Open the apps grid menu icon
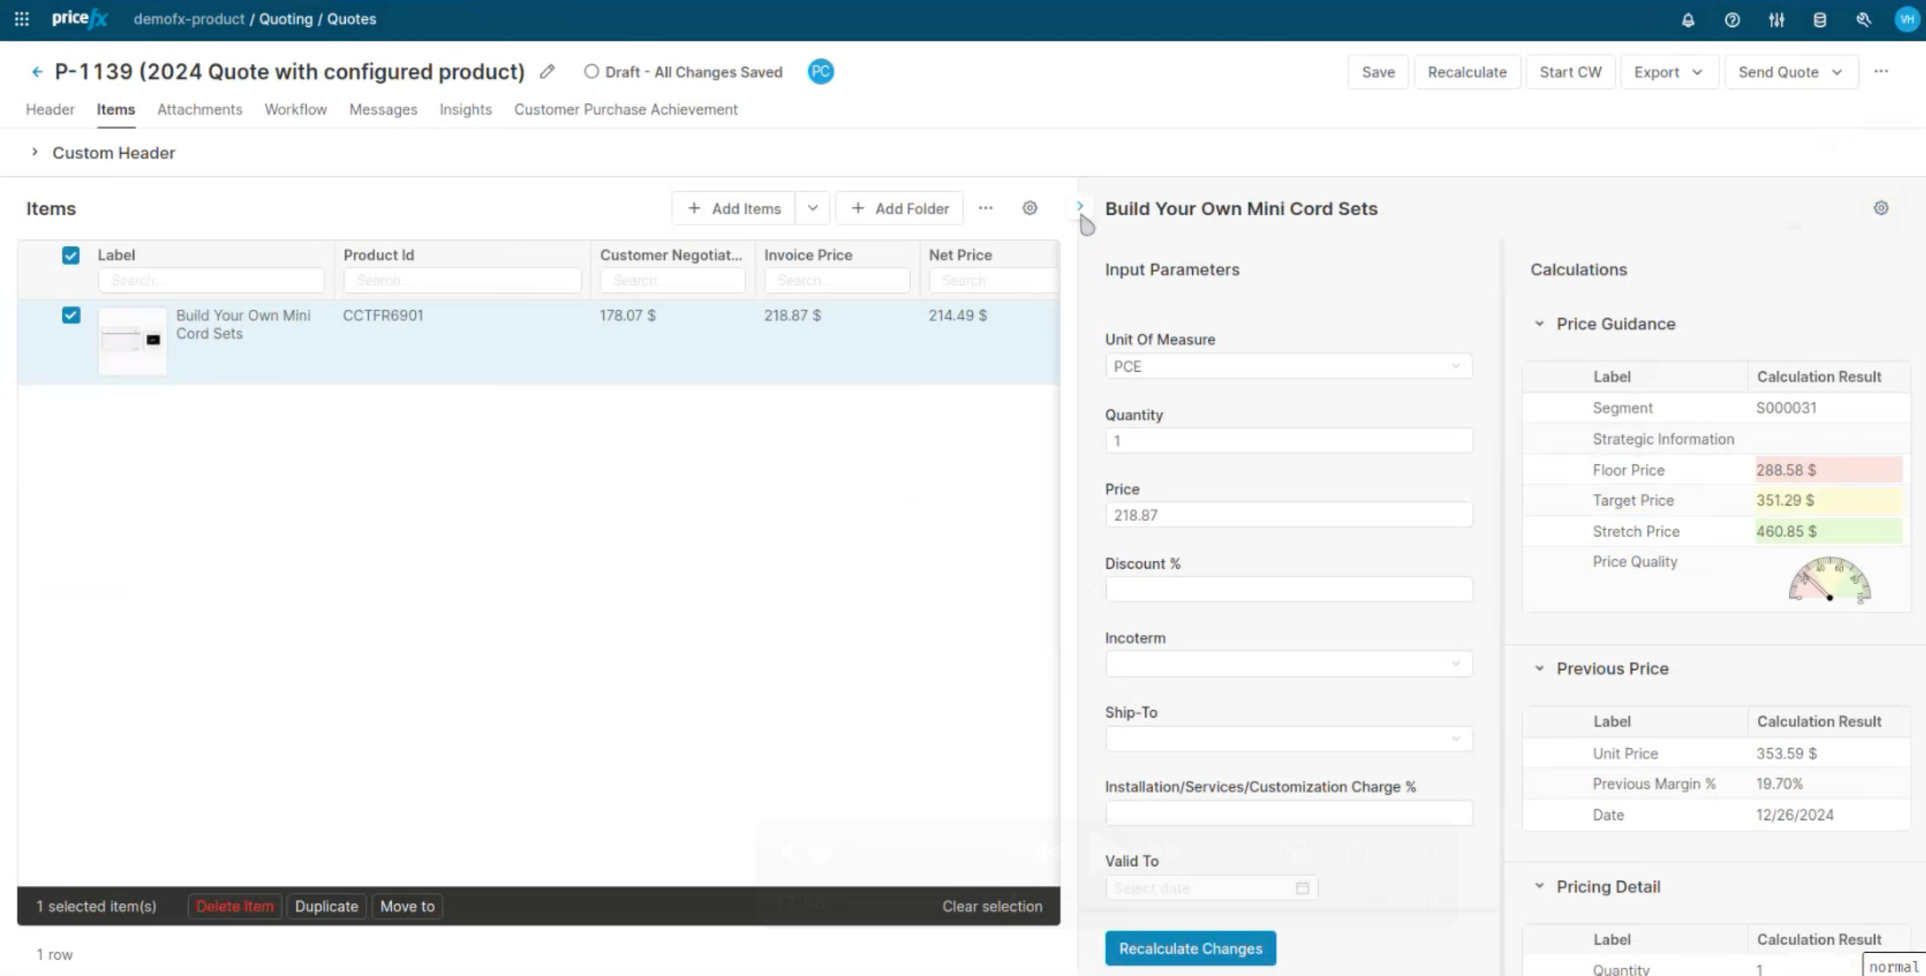This screenshot has height=976, width=1926. pos(21,19)
